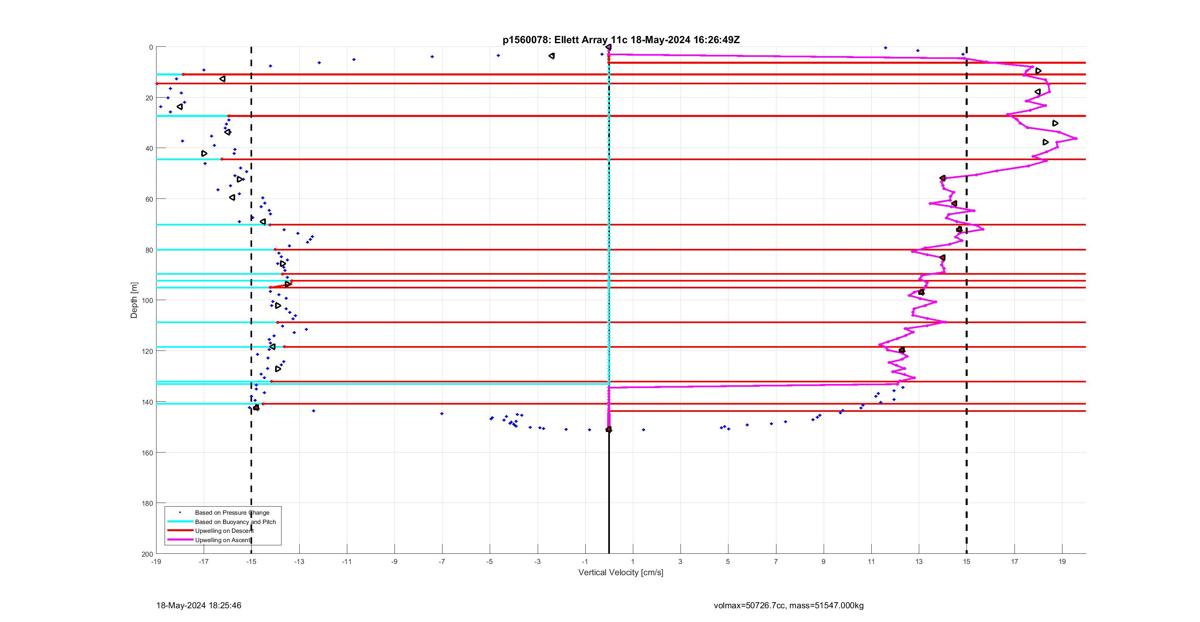Click x-axis tick label '-9'
The width and height of the screenshot is (1200, 622).
coord(394,562)
